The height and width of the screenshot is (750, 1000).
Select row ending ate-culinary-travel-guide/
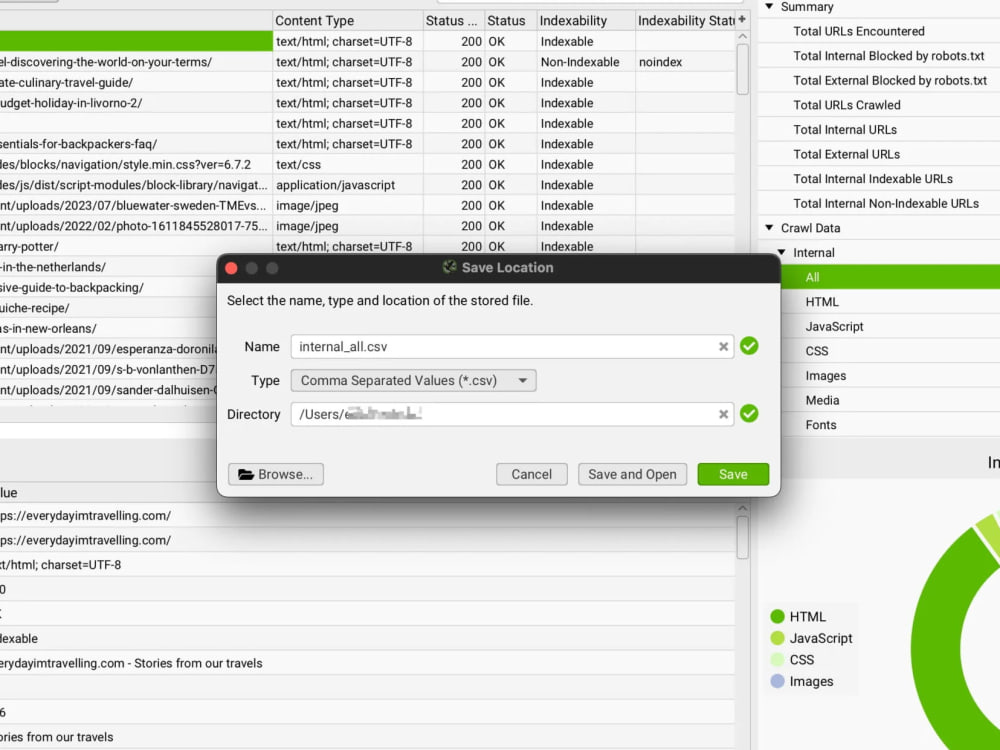(136, 82)
